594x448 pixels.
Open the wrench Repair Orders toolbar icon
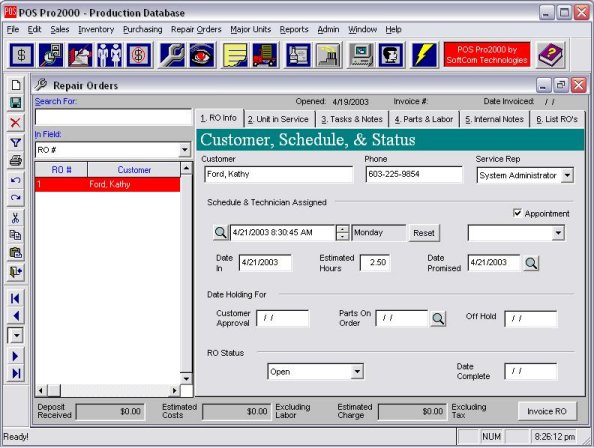pos(172,55)
